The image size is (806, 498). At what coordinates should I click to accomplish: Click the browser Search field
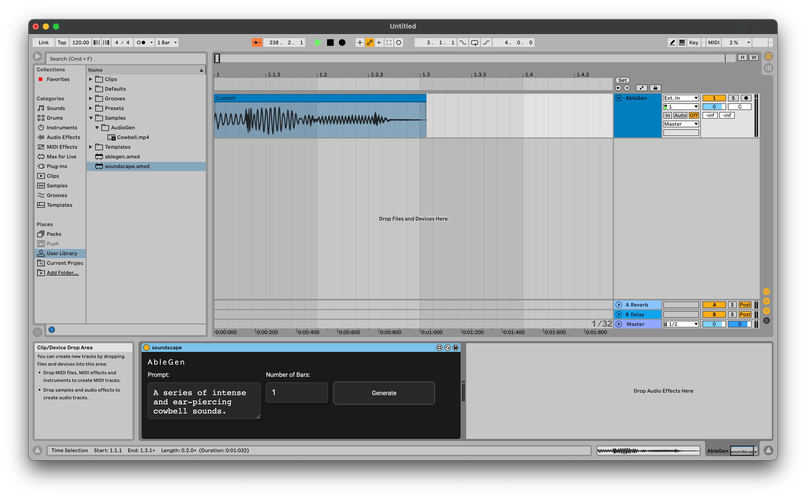(126, 59)
